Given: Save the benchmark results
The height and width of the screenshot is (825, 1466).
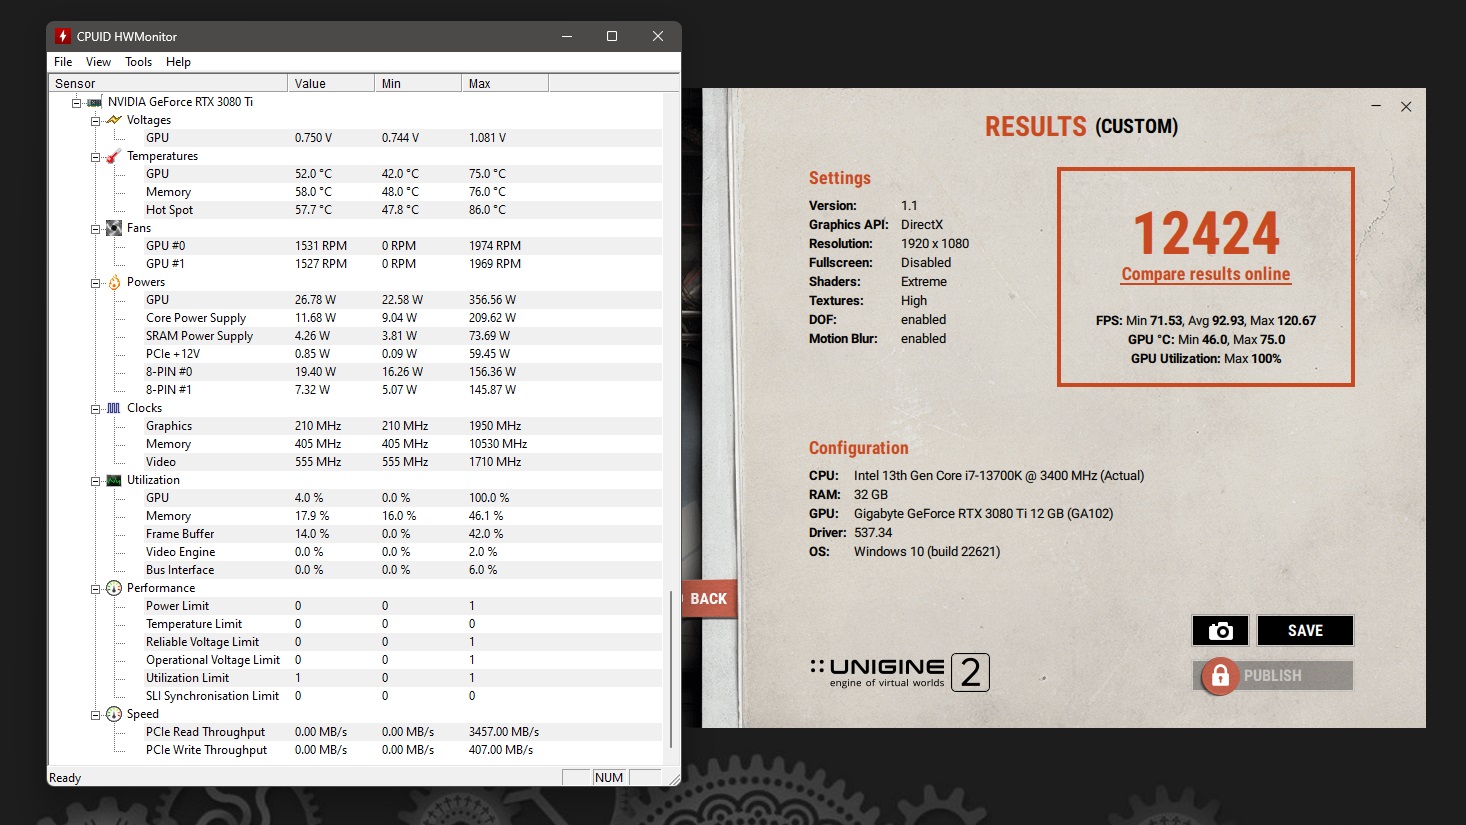Looking at the screenshot, I should pyautogui.click(x=1305, y=631).
